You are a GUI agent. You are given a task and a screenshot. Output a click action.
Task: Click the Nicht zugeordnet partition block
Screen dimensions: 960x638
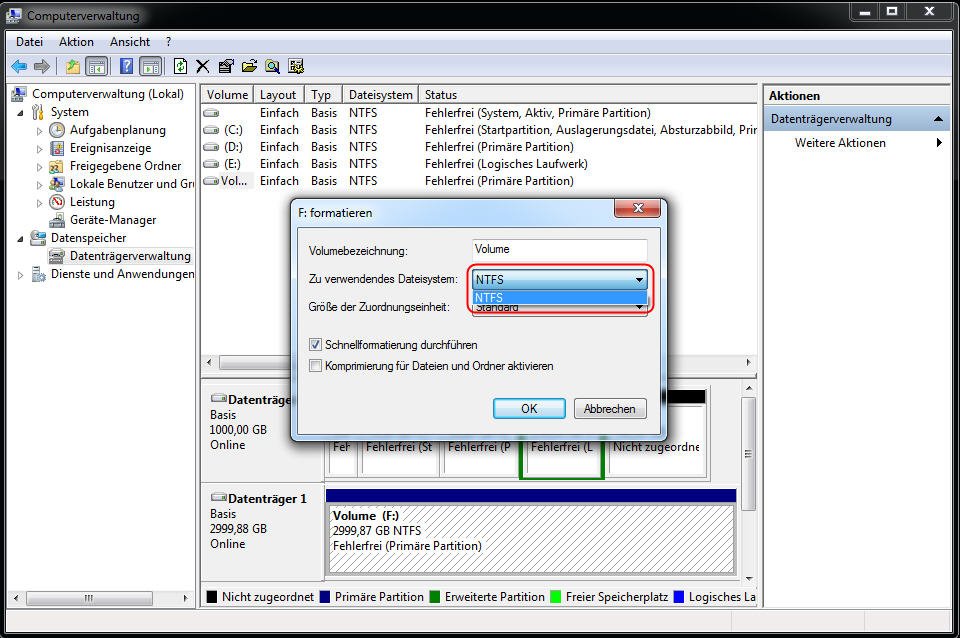click(658, 440)
